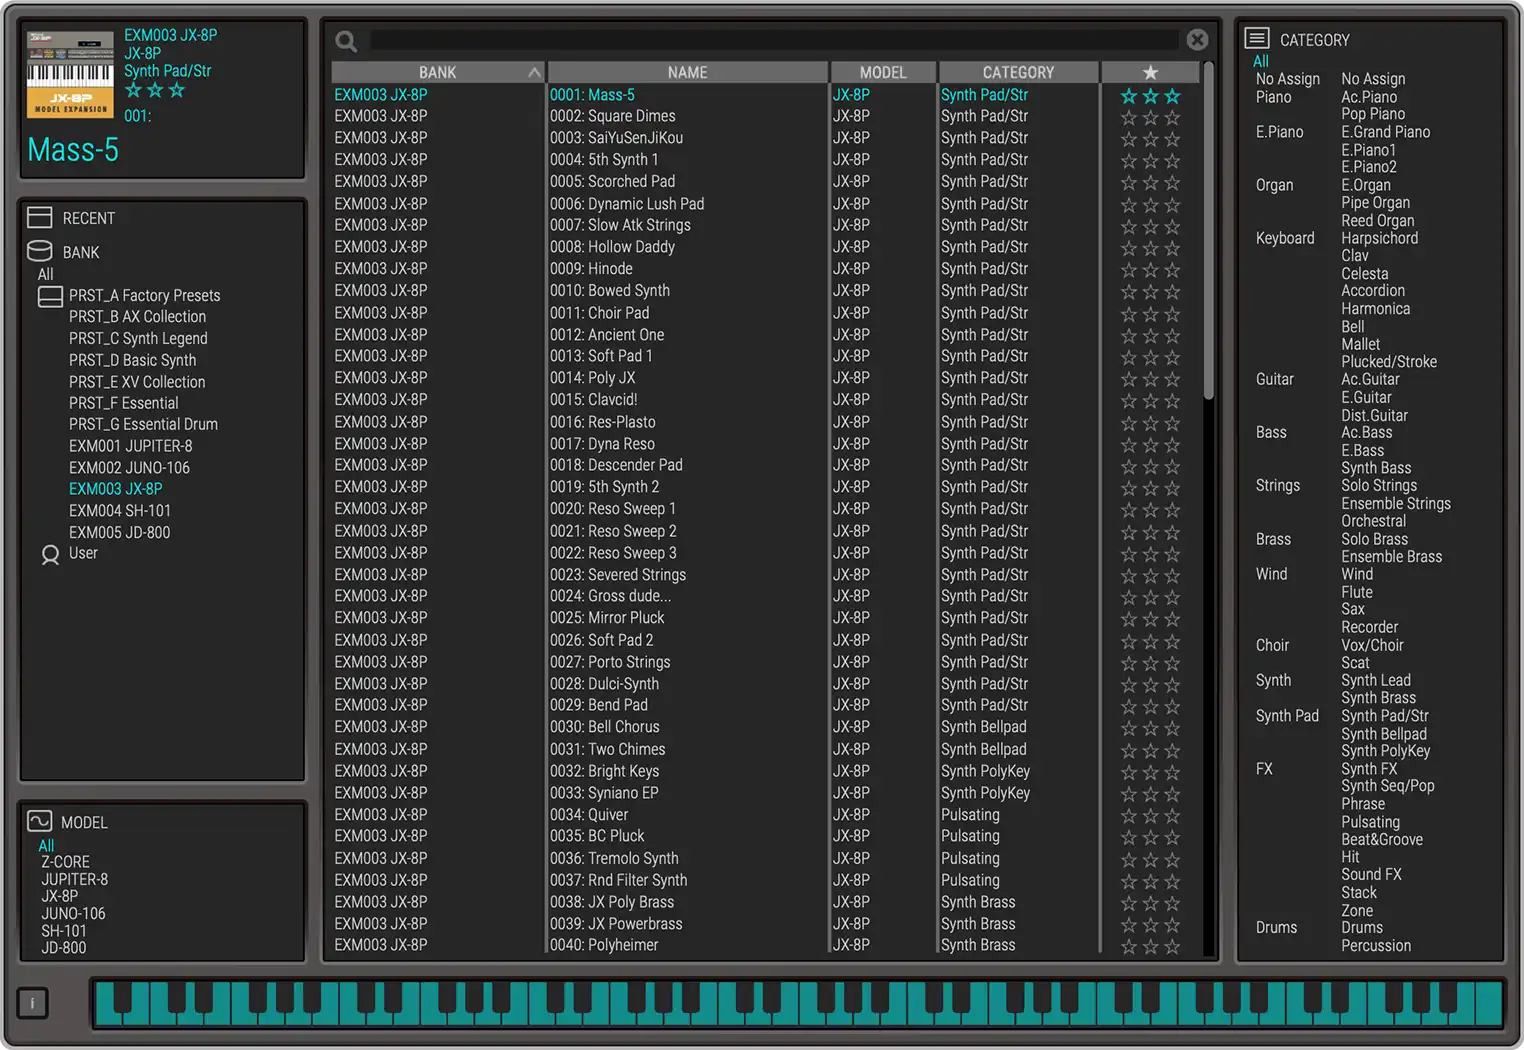Click the Model waveform icon
Image resolution: width=1524 pixels, height=1050 pixels.
(40, 821)
